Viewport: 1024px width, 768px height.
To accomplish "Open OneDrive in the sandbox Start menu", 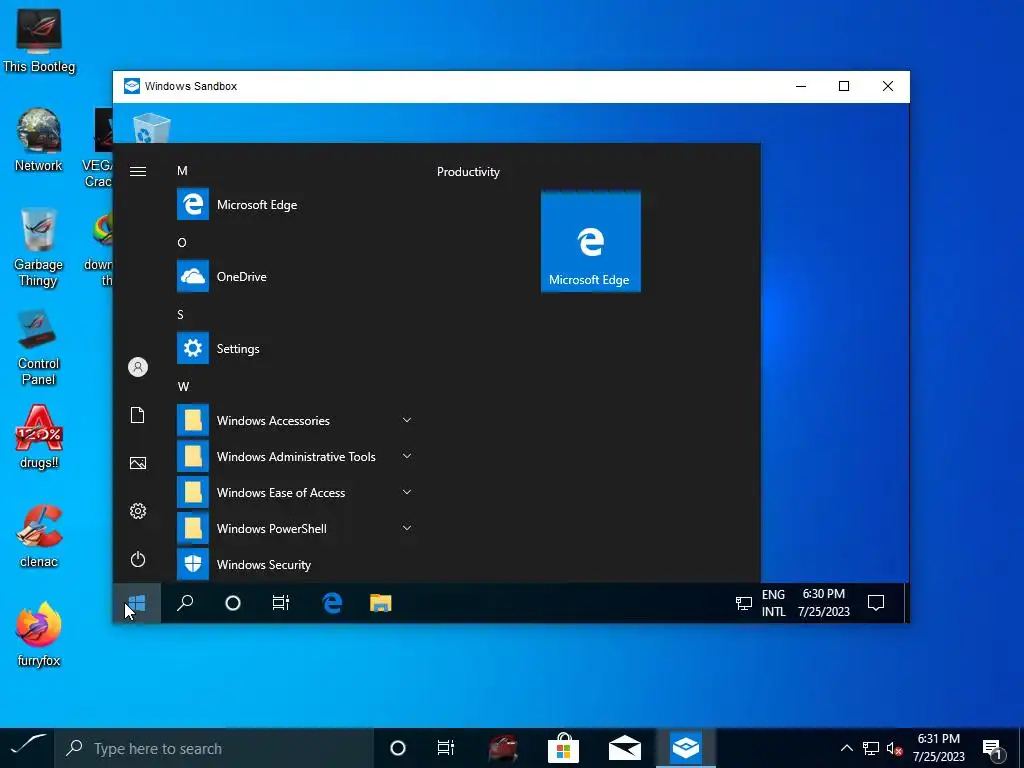I will [x=294, y=276].
